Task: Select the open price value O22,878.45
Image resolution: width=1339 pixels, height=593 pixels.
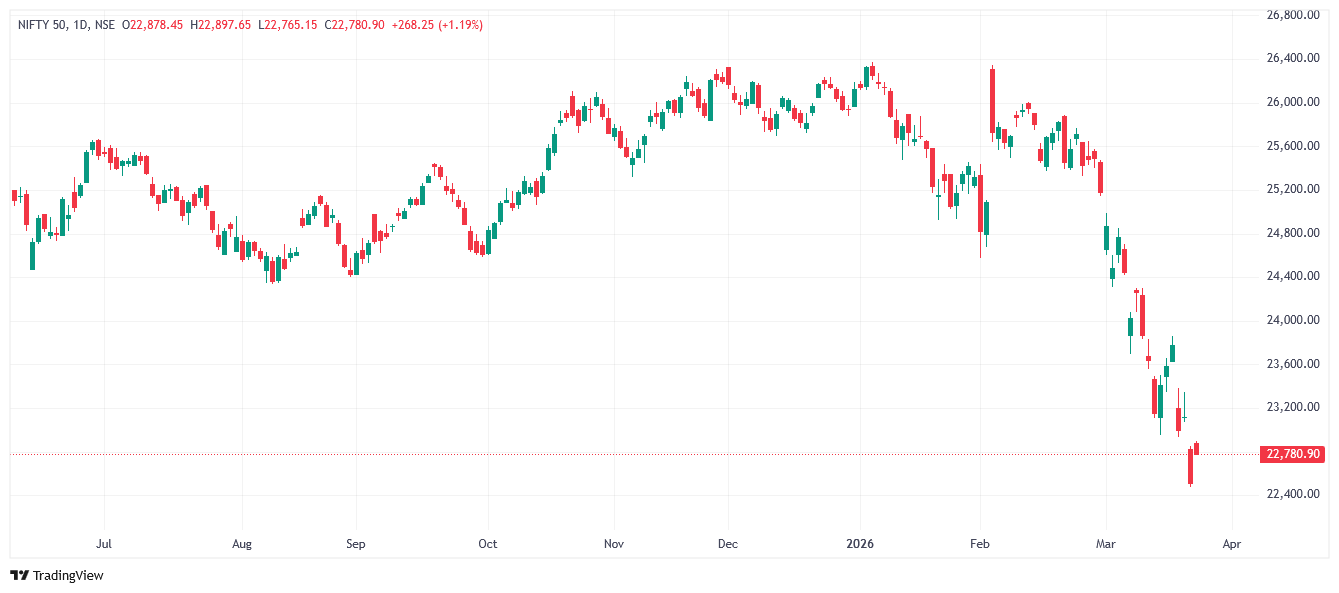Action: point(152,24)
